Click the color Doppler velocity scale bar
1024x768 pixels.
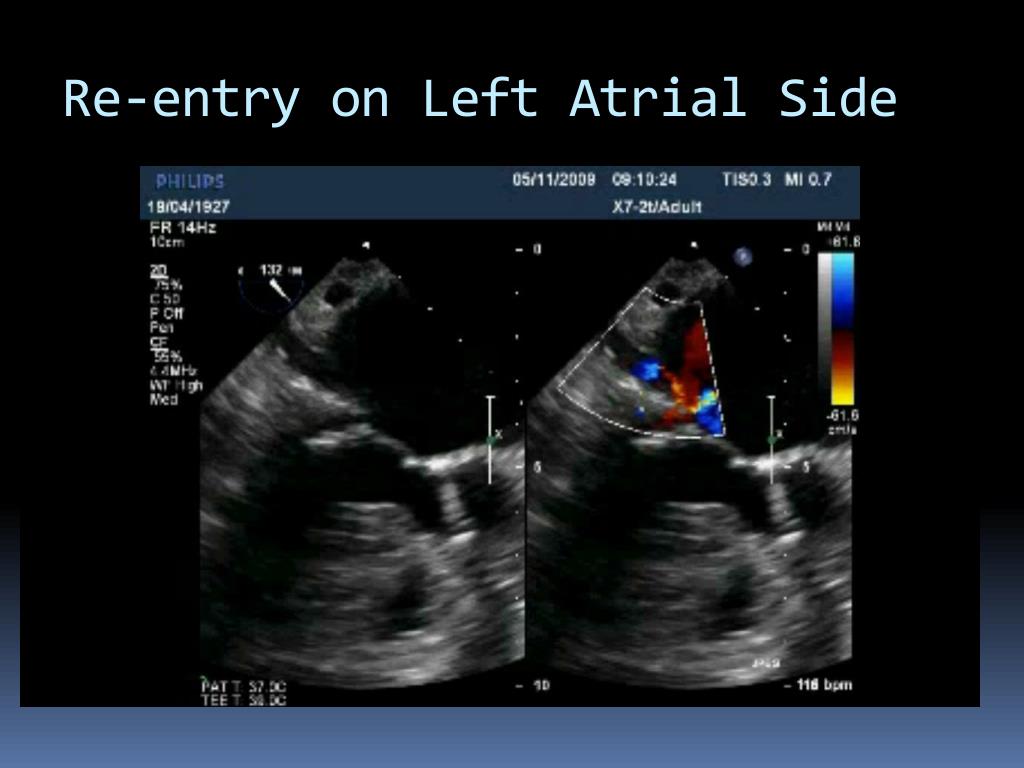coord(842,328)
